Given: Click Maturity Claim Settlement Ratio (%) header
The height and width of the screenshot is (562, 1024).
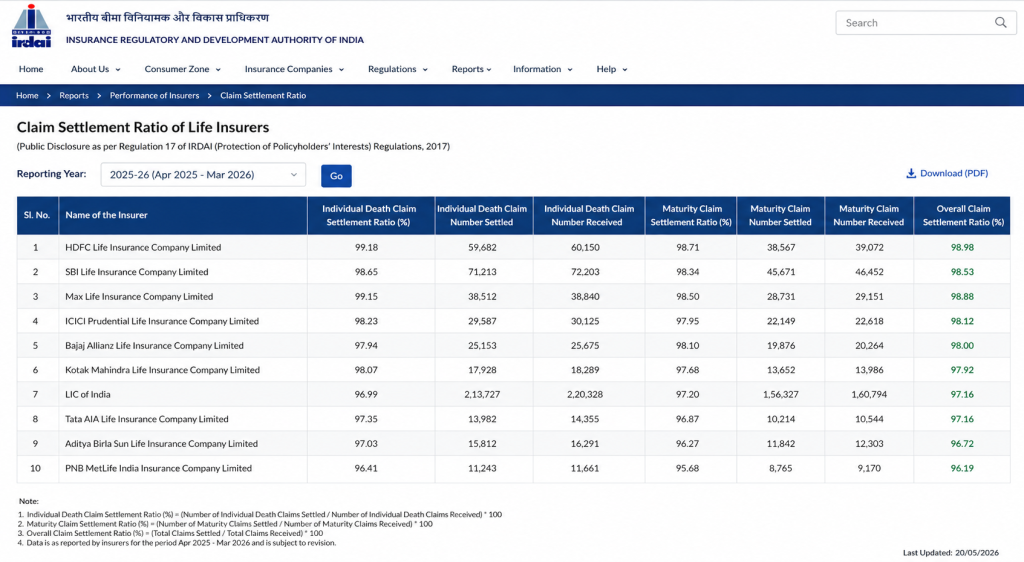Looking at the screenshot, I should pos(691,215).
